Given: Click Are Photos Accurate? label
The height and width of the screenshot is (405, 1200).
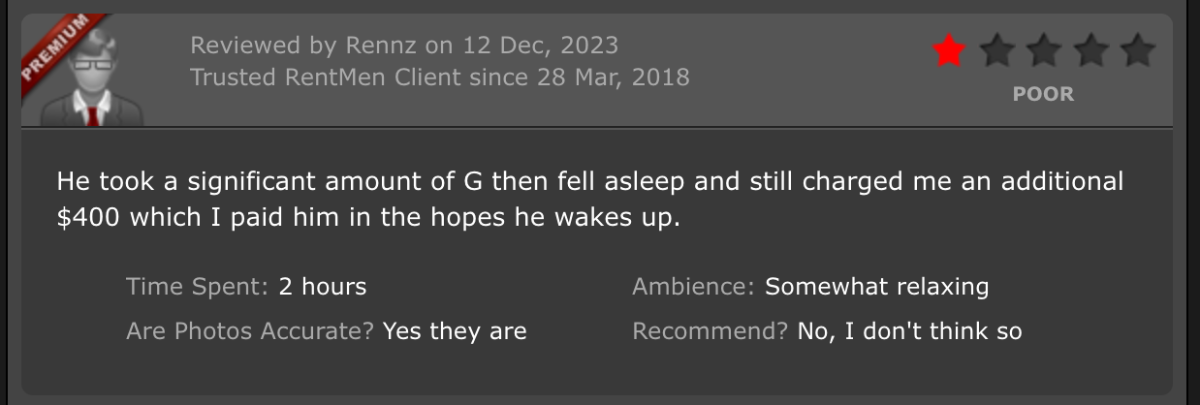Looking at the screenshot, I should click(x=250, y=331).
